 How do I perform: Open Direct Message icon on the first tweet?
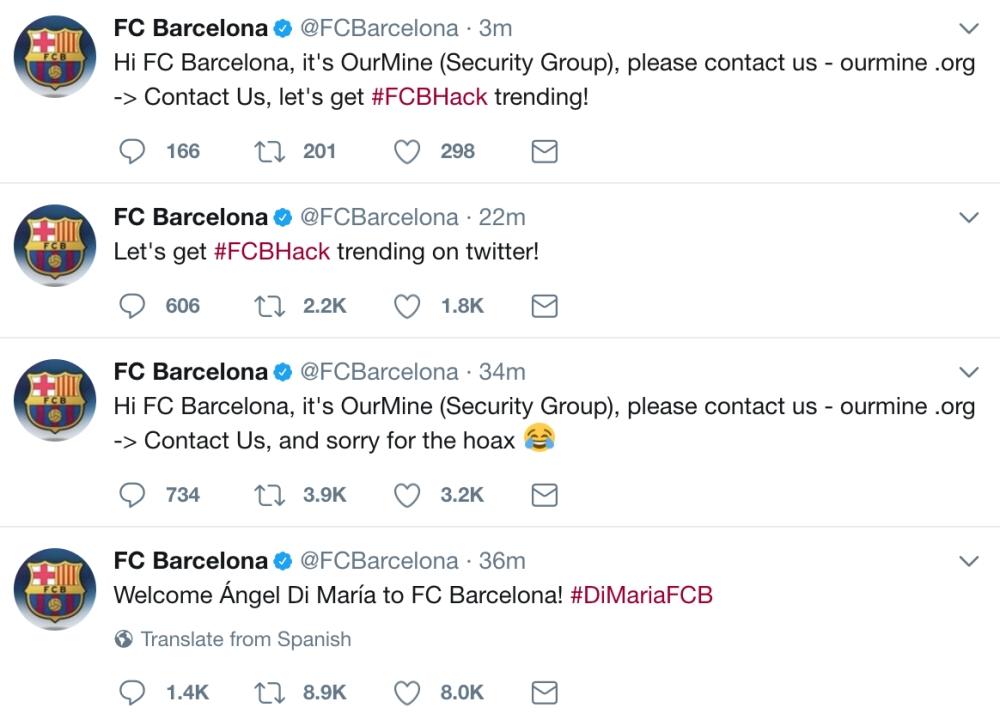544,152
